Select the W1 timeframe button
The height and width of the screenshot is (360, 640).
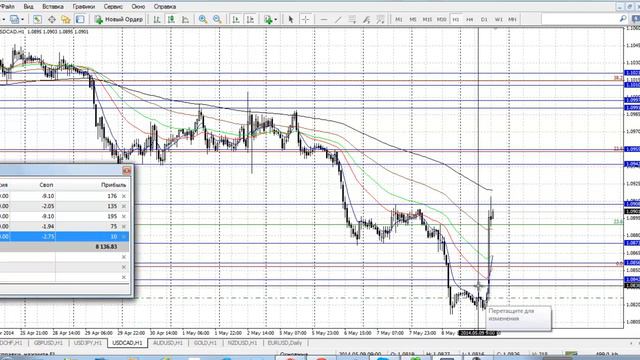498,19
